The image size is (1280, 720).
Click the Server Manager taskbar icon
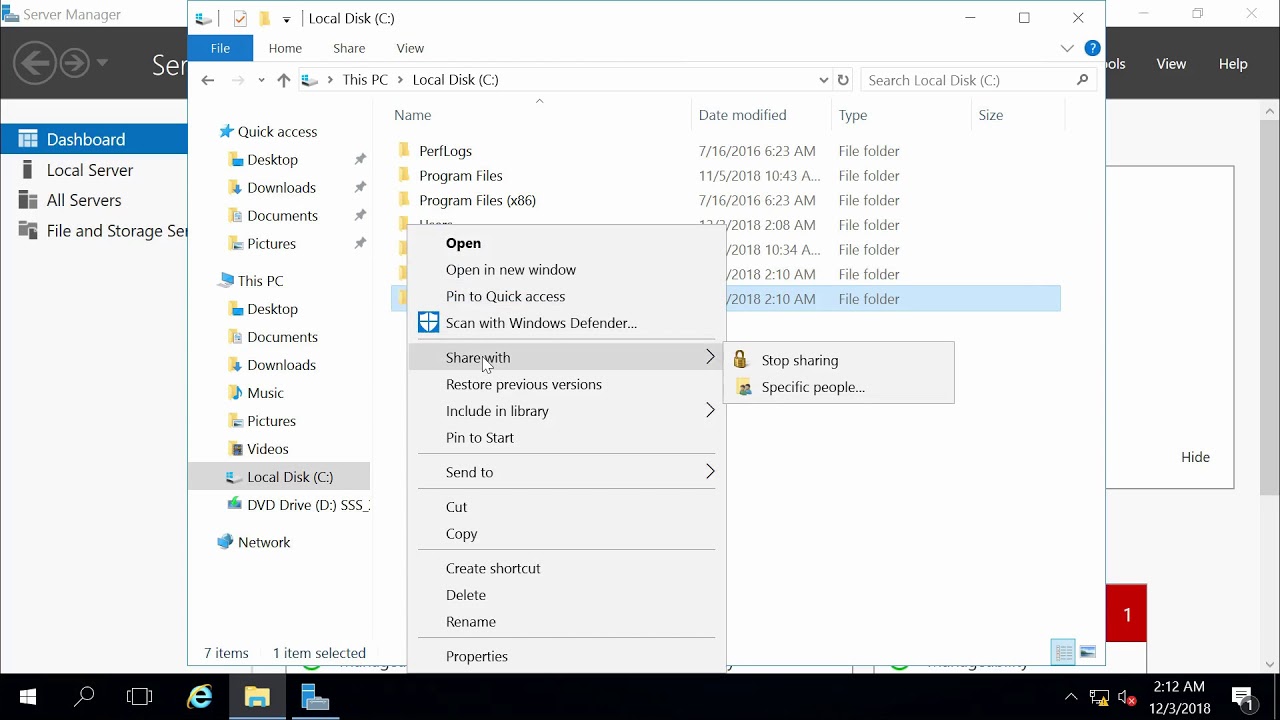tap(315, 696)
